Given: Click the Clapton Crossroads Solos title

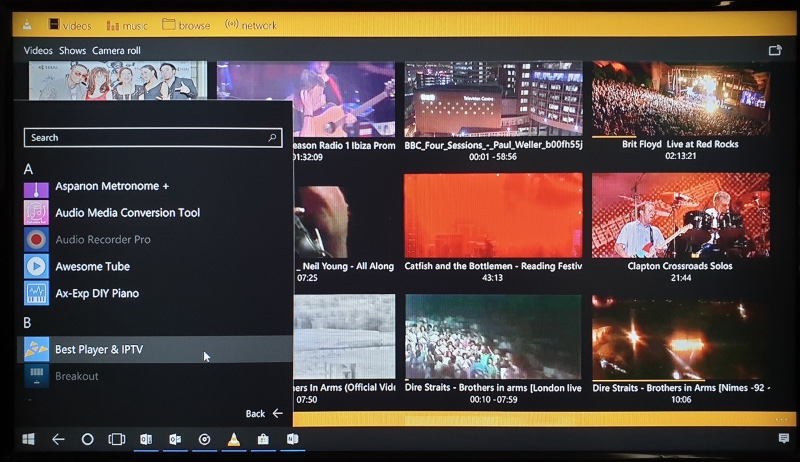Looking at the screenshot, I should click(x=680, y=266).
